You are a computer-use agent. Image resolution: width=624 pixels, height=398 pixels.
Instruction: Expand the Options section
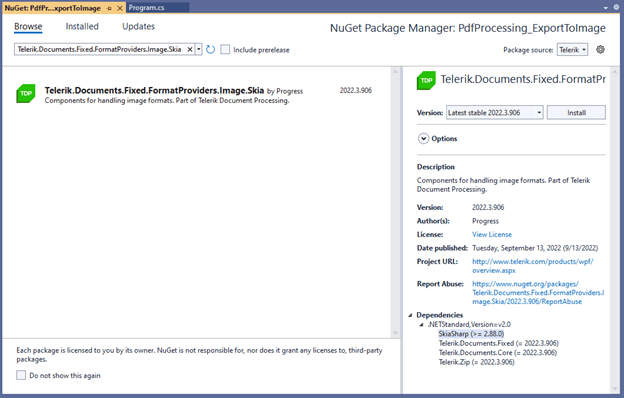423,139
